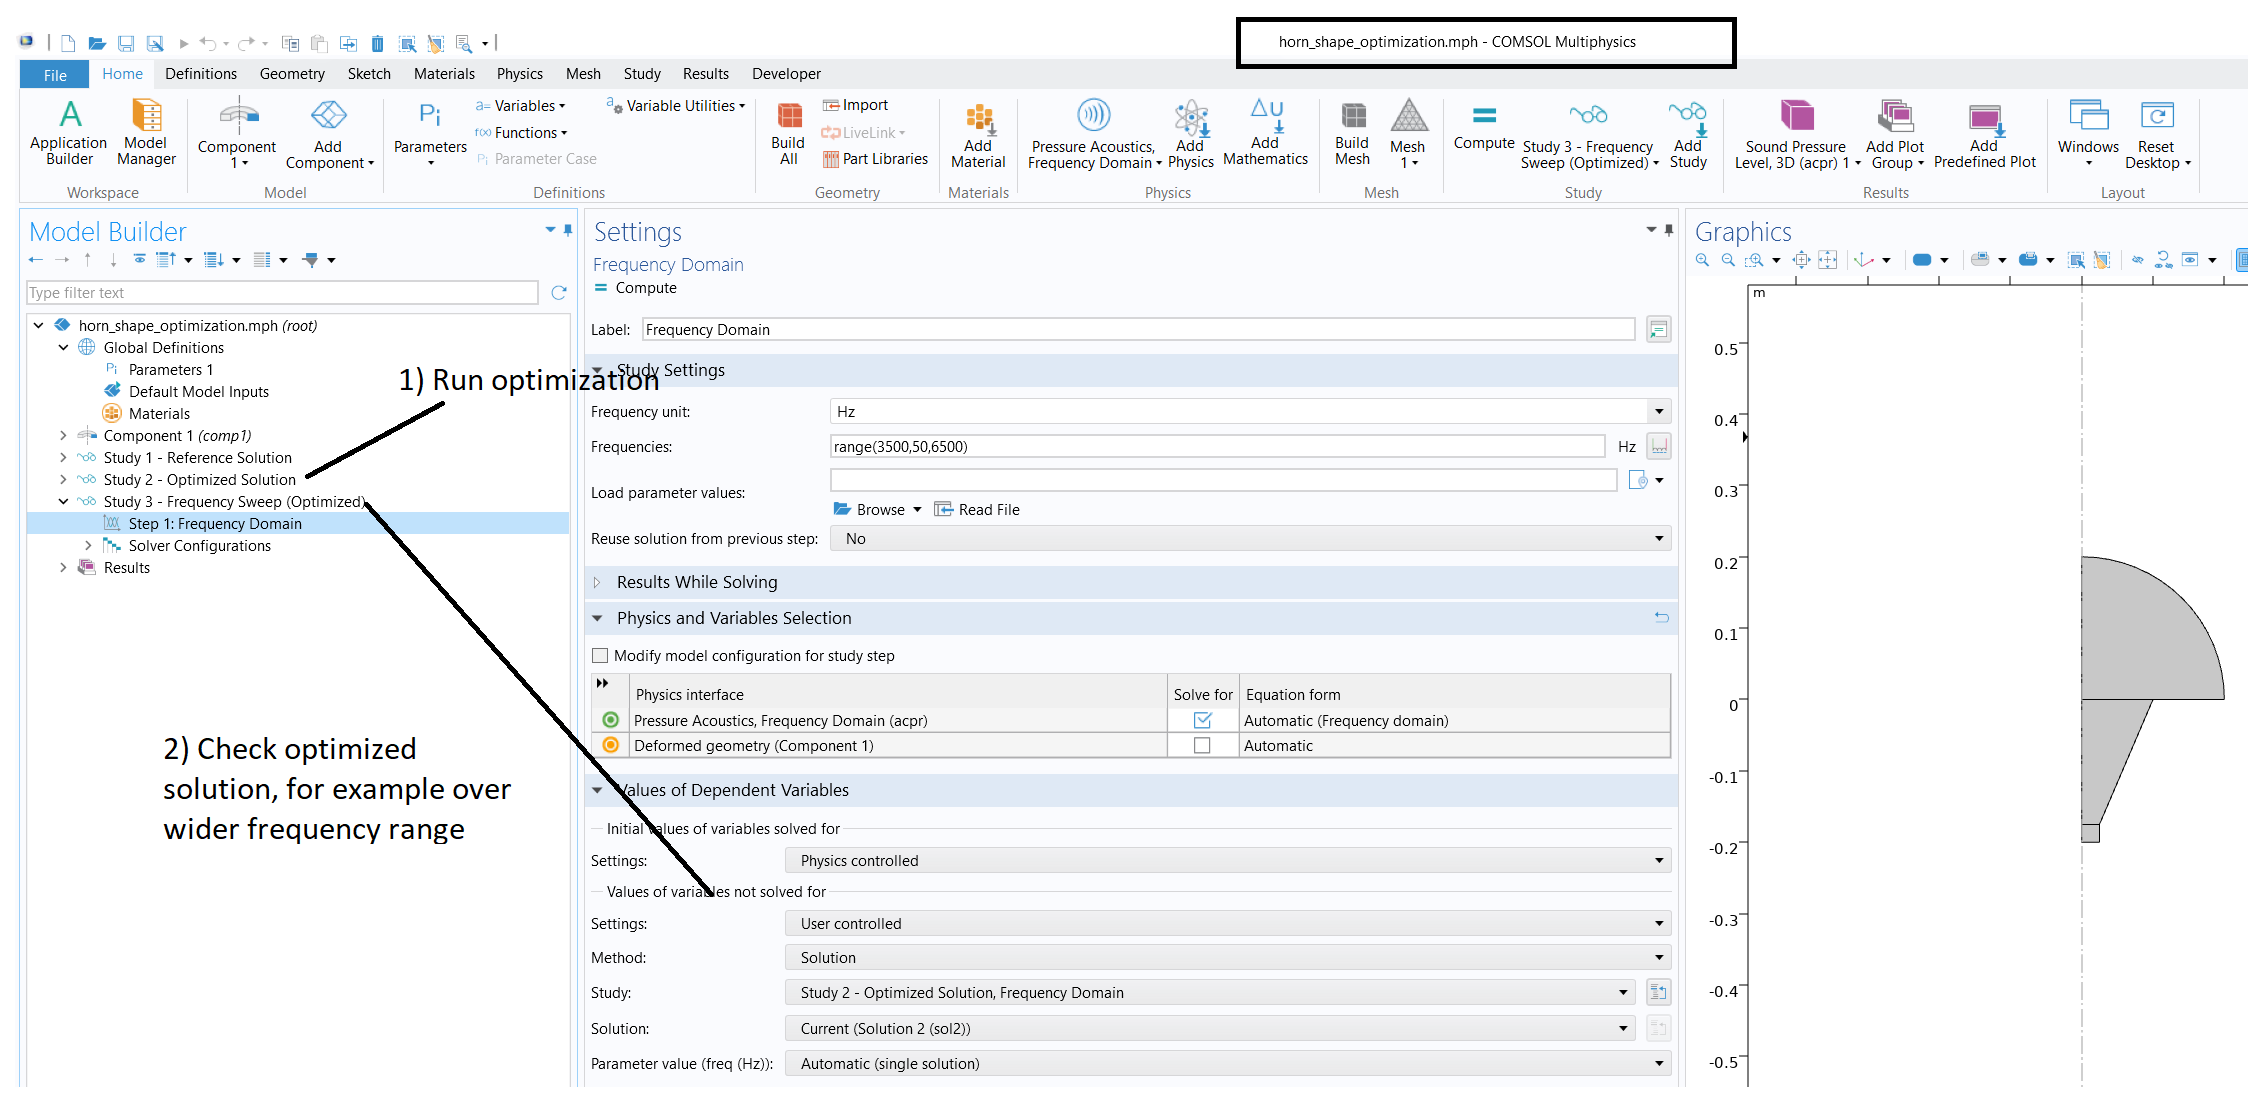The image size is (2248, 1100).
Task: Click the Type filter text field
Action: click(x=282, y=293)
